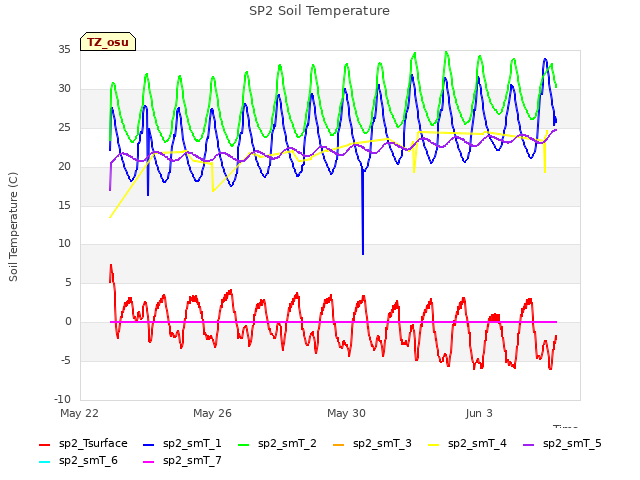Click the Jun 3 x-axis tick label
This screenshot has height=480, width=640.
click(479, 413)
